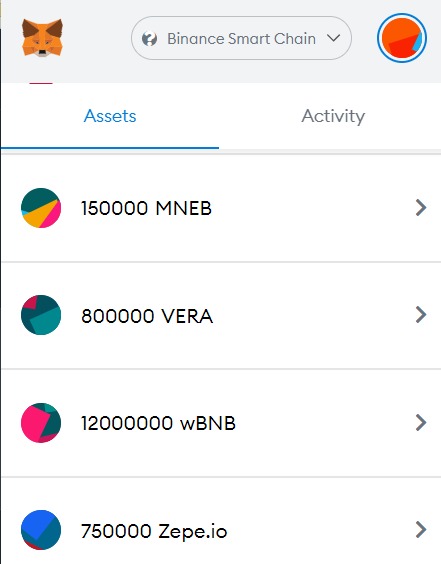Click the Zepe.io token icon
This screenshot has width=441, height=564.
[x=41, y=530]
